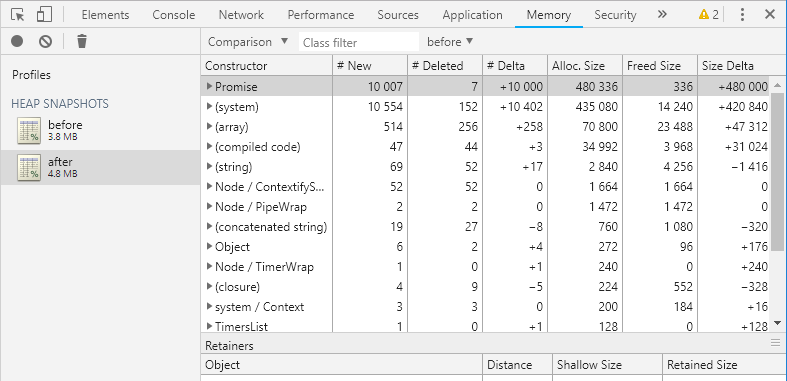Click the warnings count icon

(x=708, y=15)
